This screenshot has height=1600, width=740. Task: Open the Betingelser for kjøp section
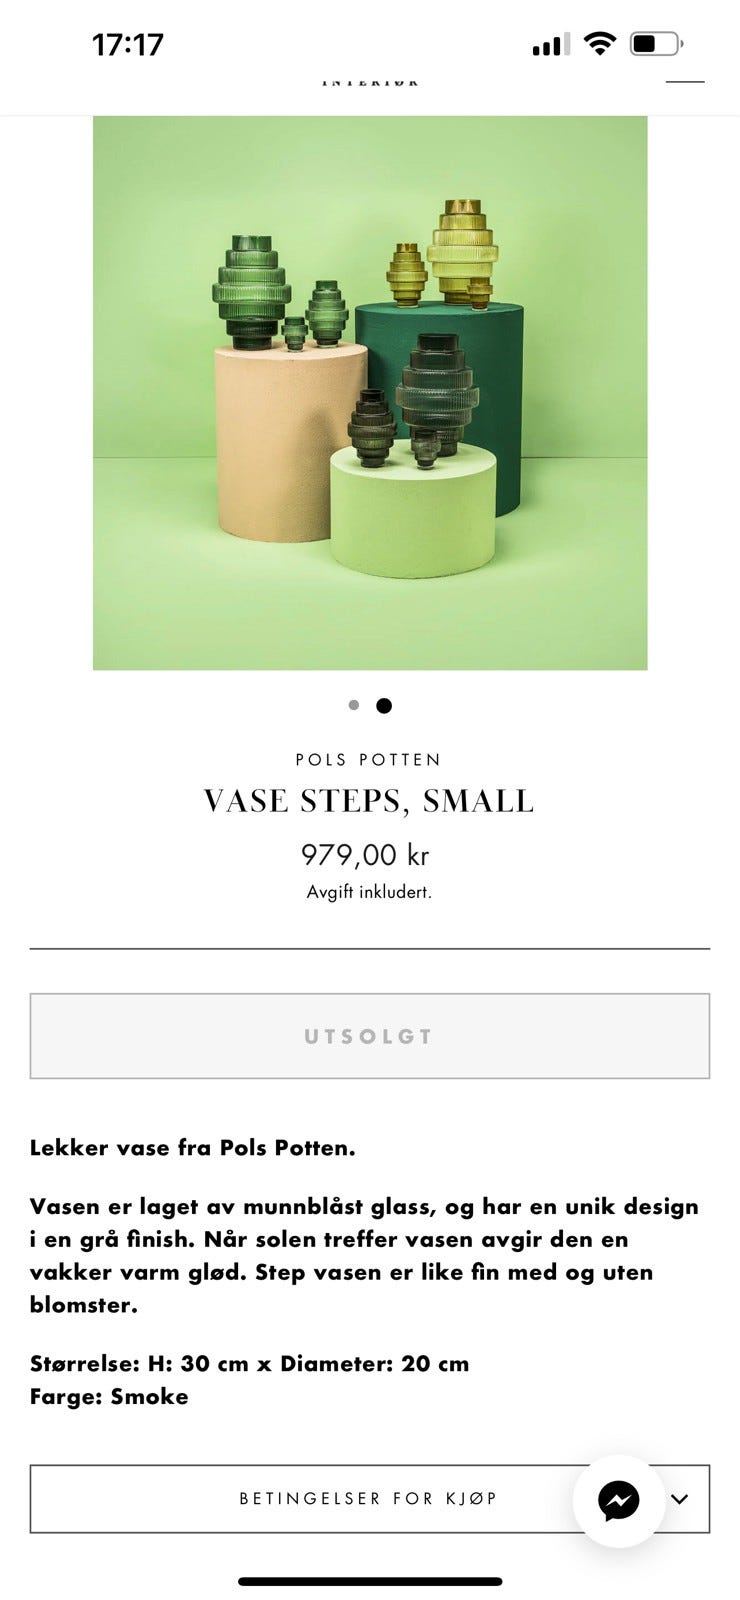click(370, 1499)
